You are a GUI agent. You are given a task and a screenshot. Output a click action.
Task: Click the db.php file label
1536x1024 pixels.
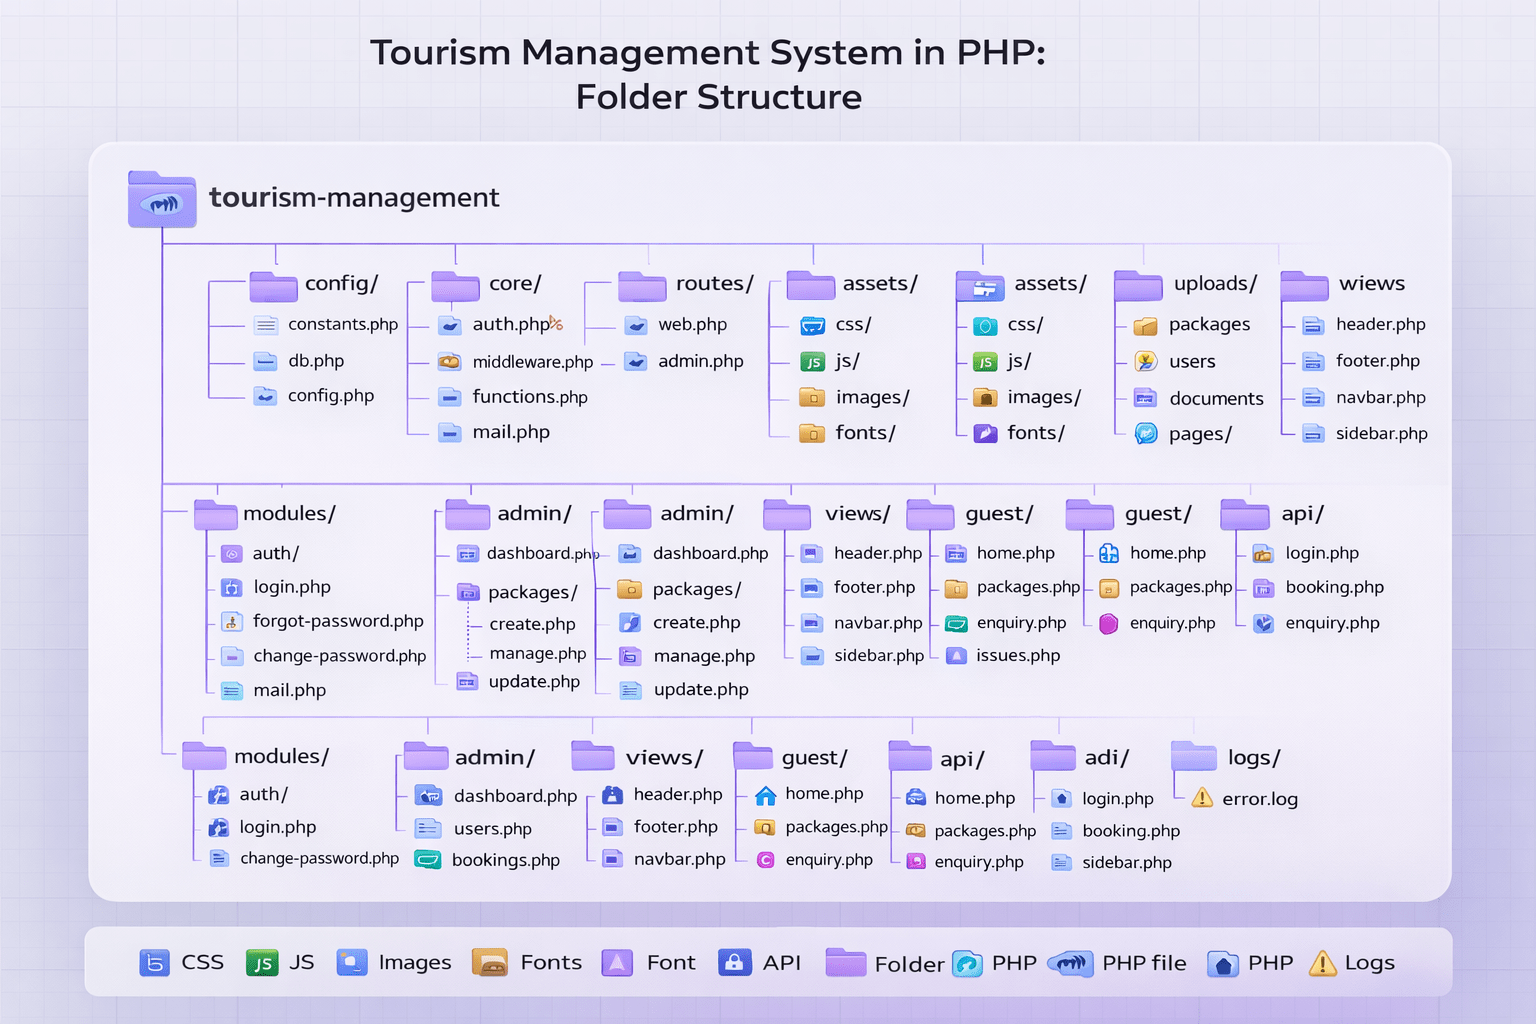[316, 361]
